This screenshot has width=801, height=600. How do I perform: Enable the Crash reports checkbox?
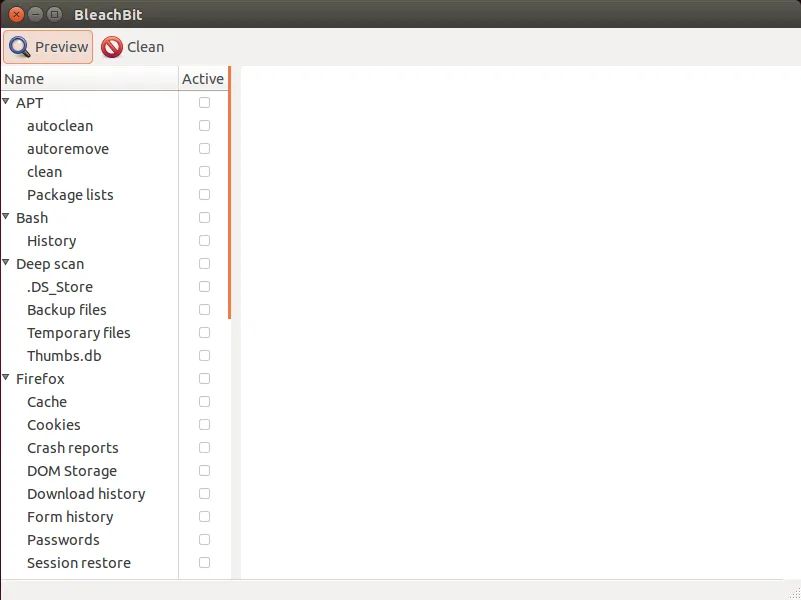click(x=204, y=447)
